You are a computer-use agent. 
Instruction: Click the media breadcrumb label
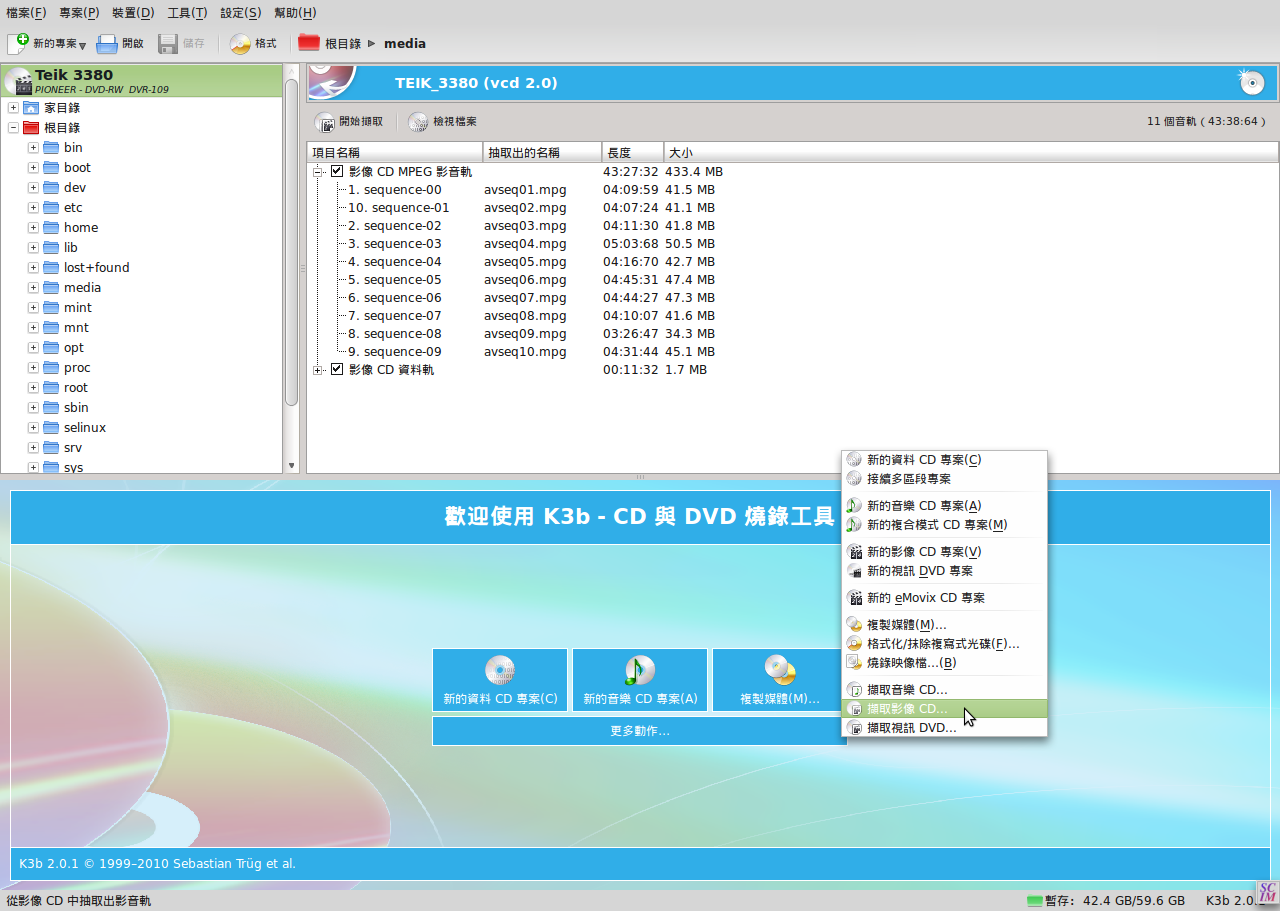(404, 44)
